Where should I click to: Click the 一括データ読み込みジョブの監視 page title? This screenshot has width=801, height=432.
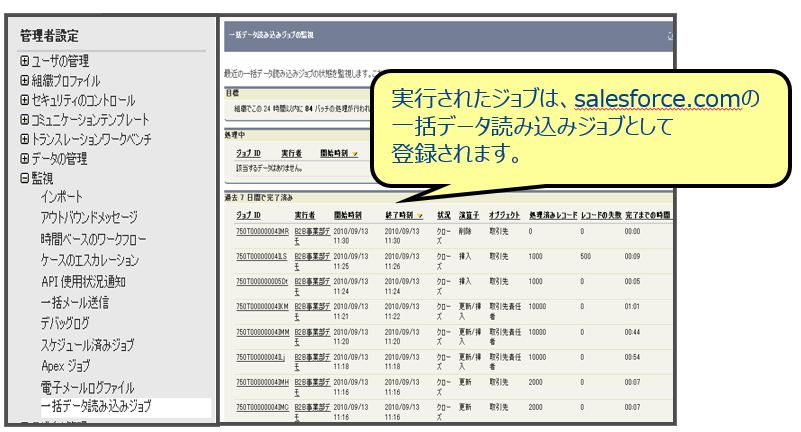click(x=271, y=35)
